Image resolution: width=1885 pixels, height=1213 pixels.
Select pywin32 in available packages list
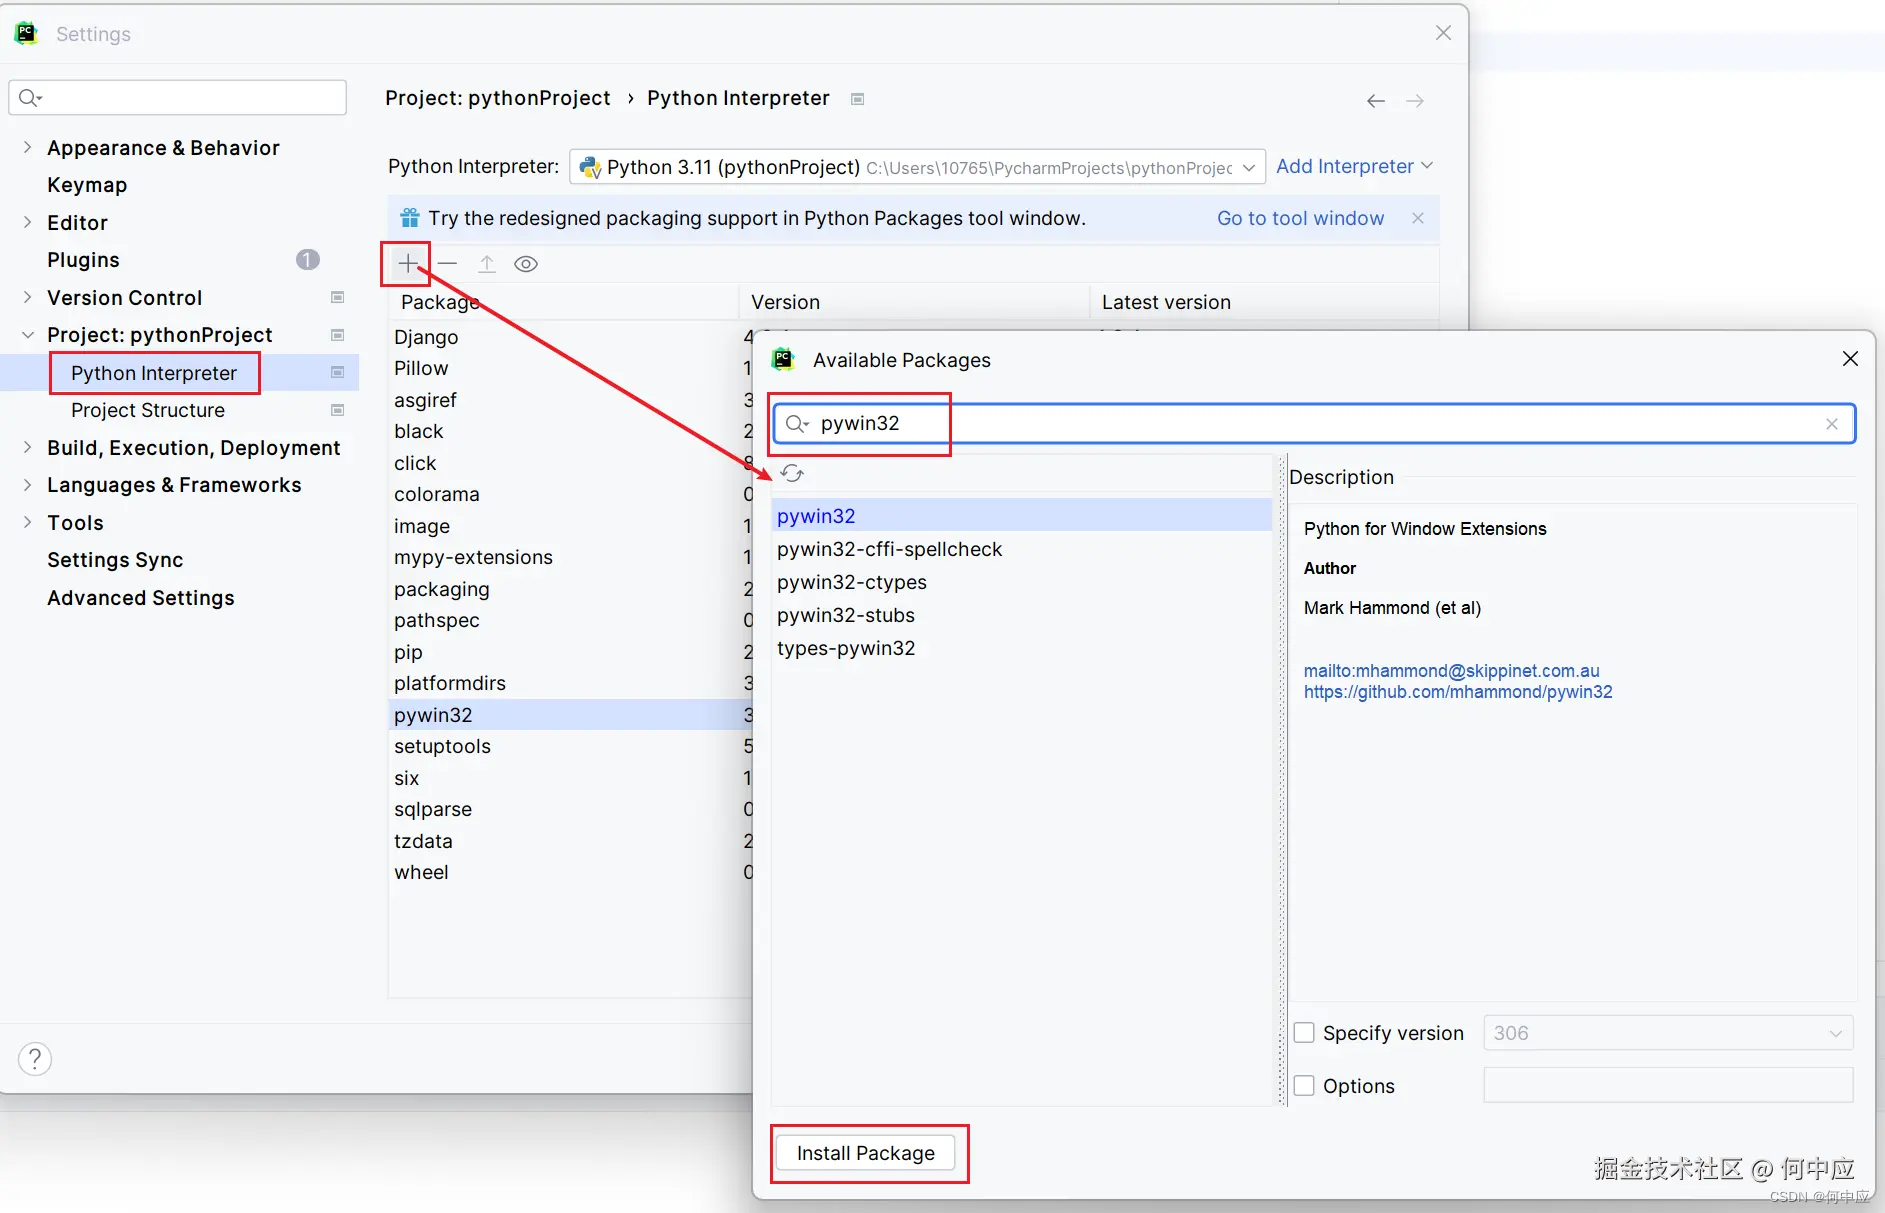coord(1022,516)
